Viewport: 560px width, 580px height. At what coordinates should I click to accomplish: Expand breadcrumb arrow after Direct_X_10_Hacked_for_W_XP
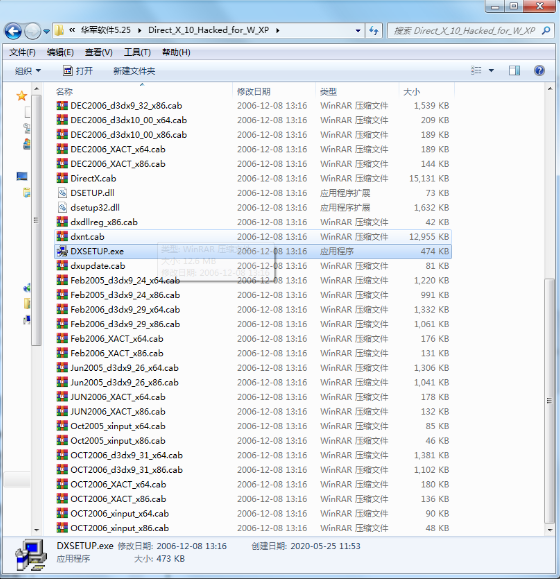[x=277, y=30]
